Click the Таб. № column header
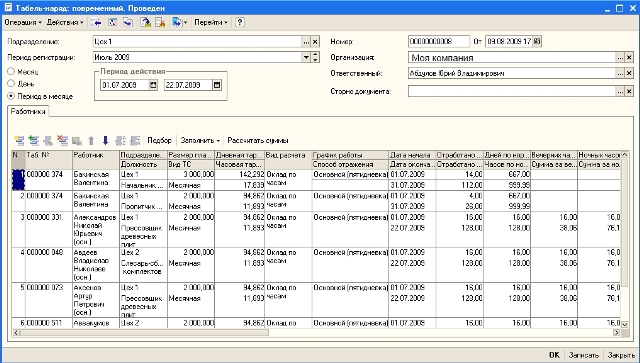Image resolution: width=640 pixels, height=363 pixels. click(49, 160)
